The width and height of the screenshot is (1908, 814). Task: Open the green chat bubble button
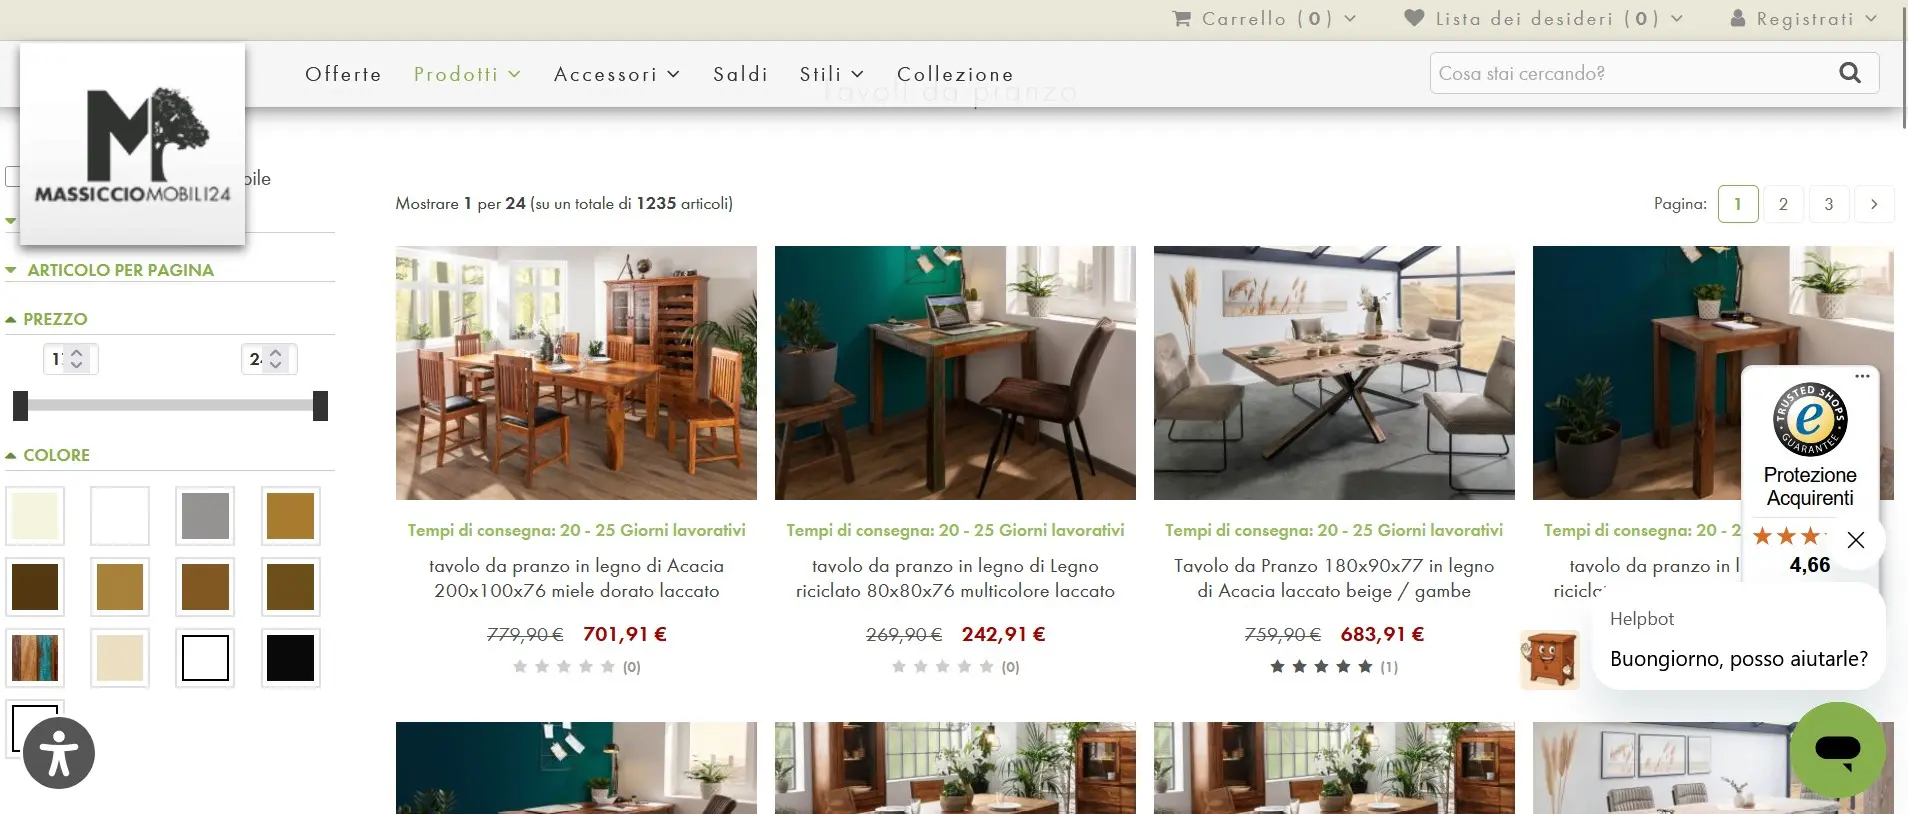click(1837, 749)
